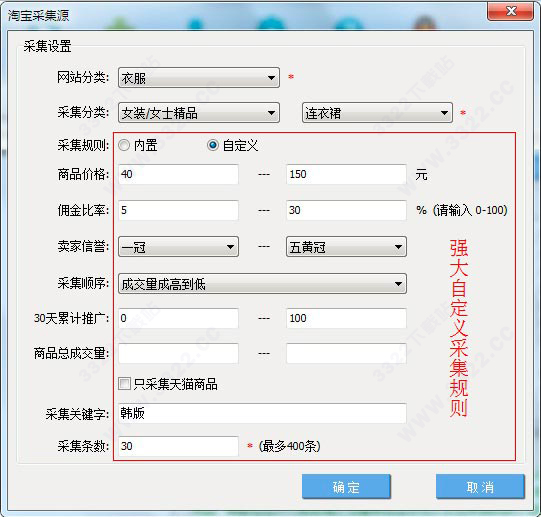Viewport: 541px width, 517px height.
Task: Tick the 只采集天猫商品 checkbox
Action: pos(124,383)
